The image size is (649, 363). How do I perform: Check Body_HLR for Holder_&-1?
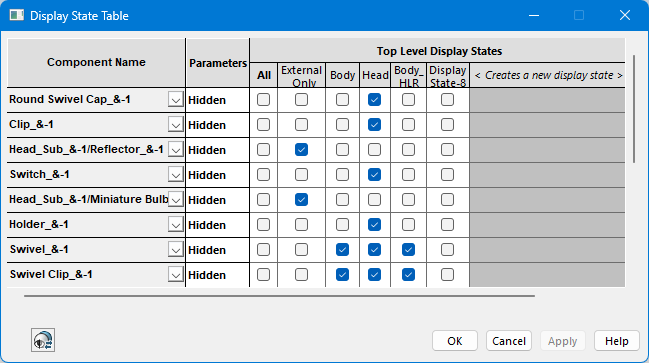point(408,225)
